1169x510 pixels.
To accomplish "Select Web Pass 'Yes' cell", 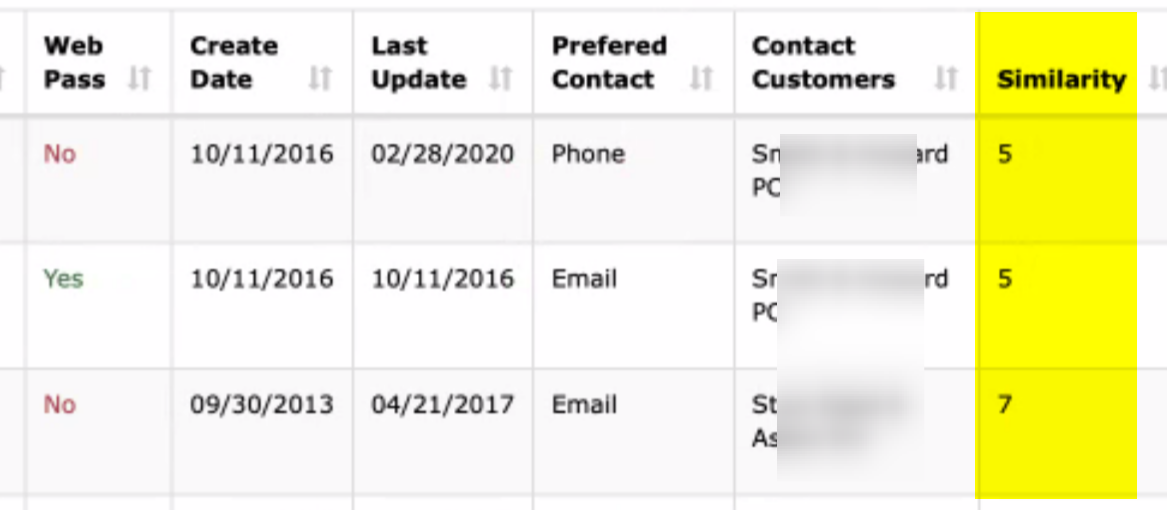I will (63, 279).
